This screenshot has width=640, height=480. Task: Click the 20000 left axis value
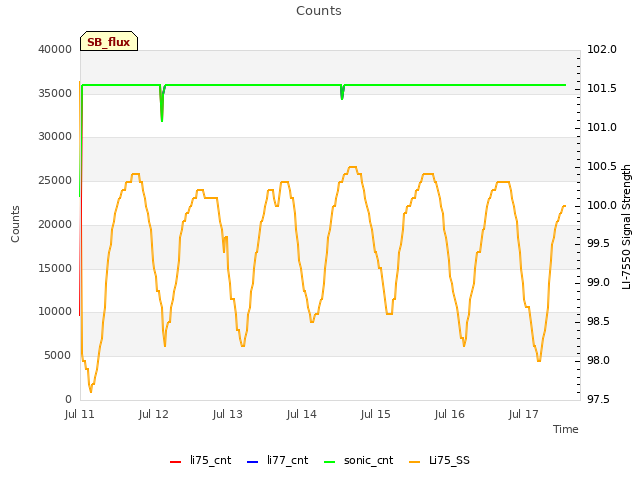tap(55, 224)
